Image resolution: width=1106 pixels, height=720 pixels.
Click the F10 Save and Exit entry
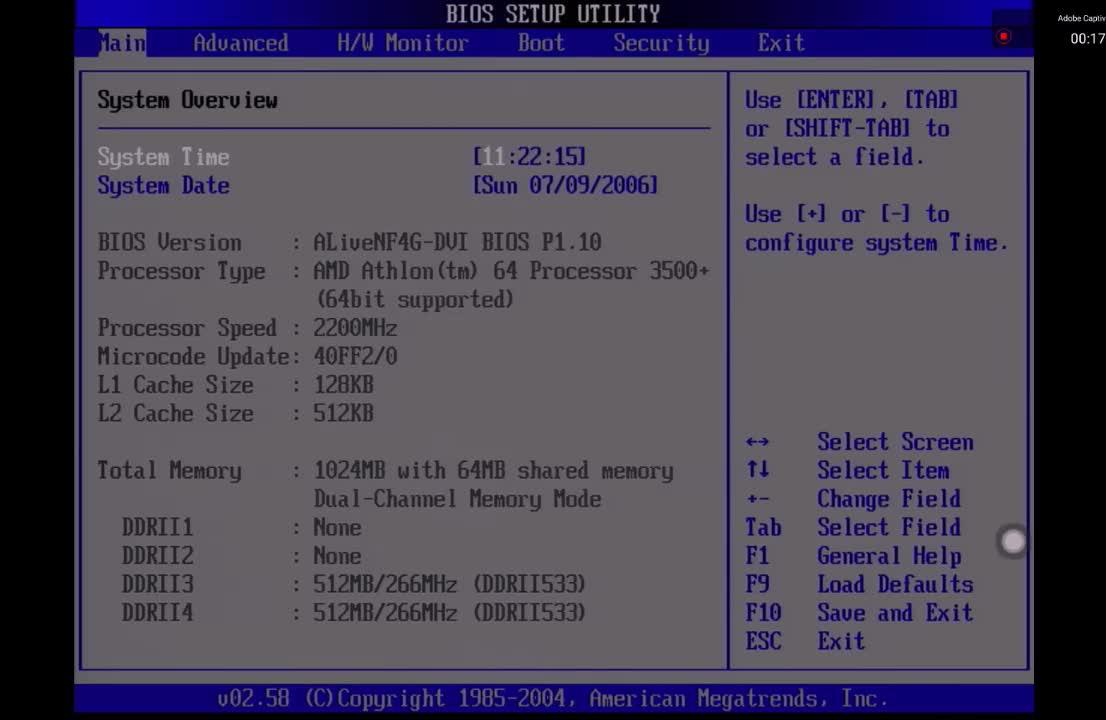(x=859, y=613)
